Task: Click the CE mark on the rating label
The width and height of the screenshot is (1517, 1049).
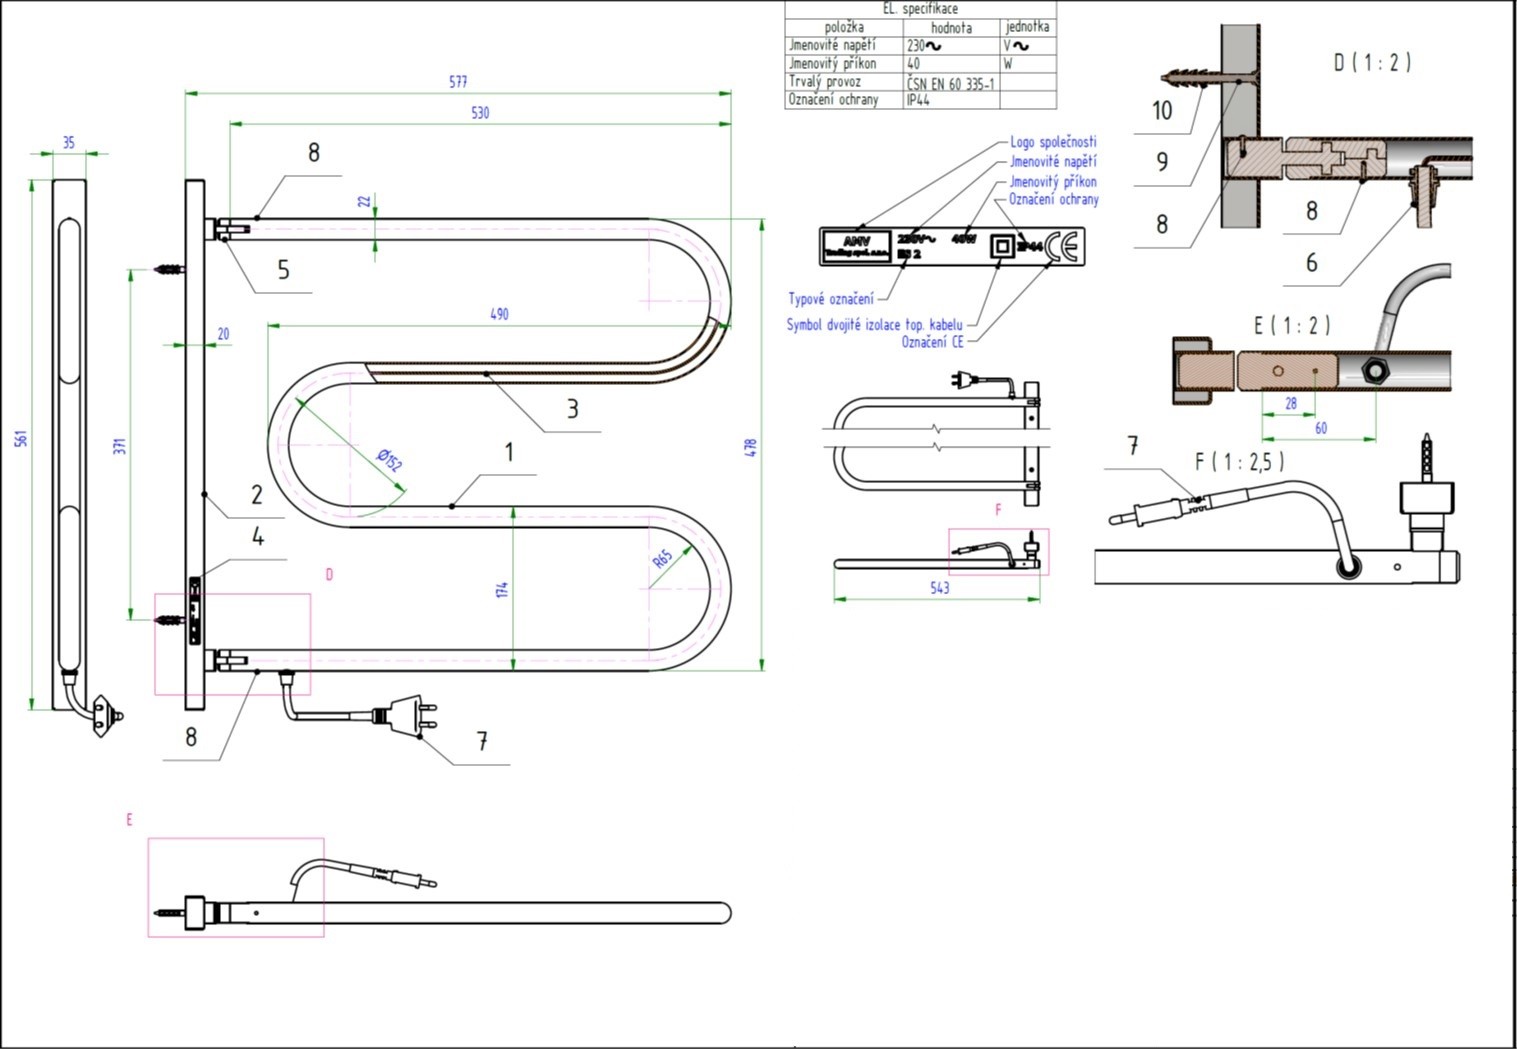Action: tap(1063, 246)
